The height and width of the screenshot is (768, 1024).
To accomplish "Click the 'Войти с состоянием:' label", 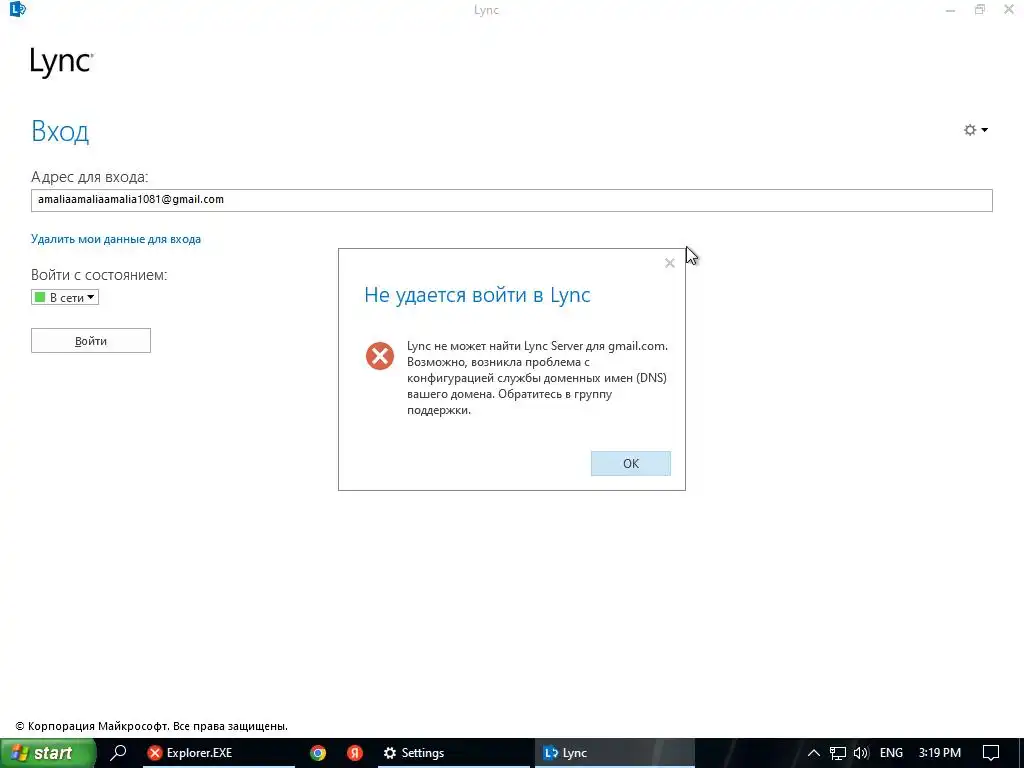I will tap(99, 275).
